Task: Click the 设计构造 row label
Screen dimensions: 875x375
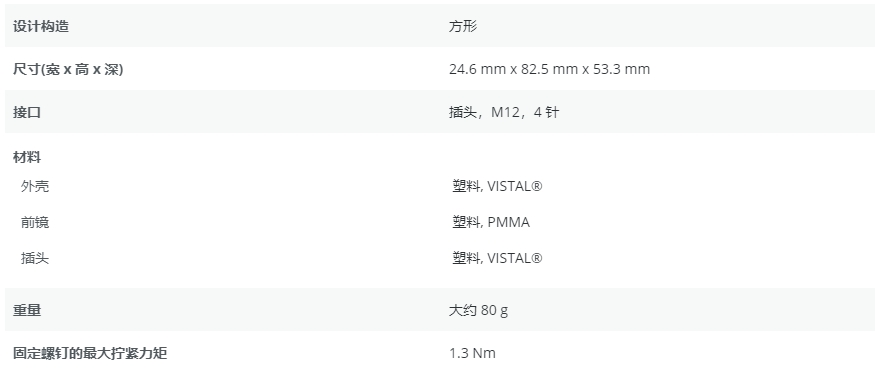Action: (x=41, y=26)
